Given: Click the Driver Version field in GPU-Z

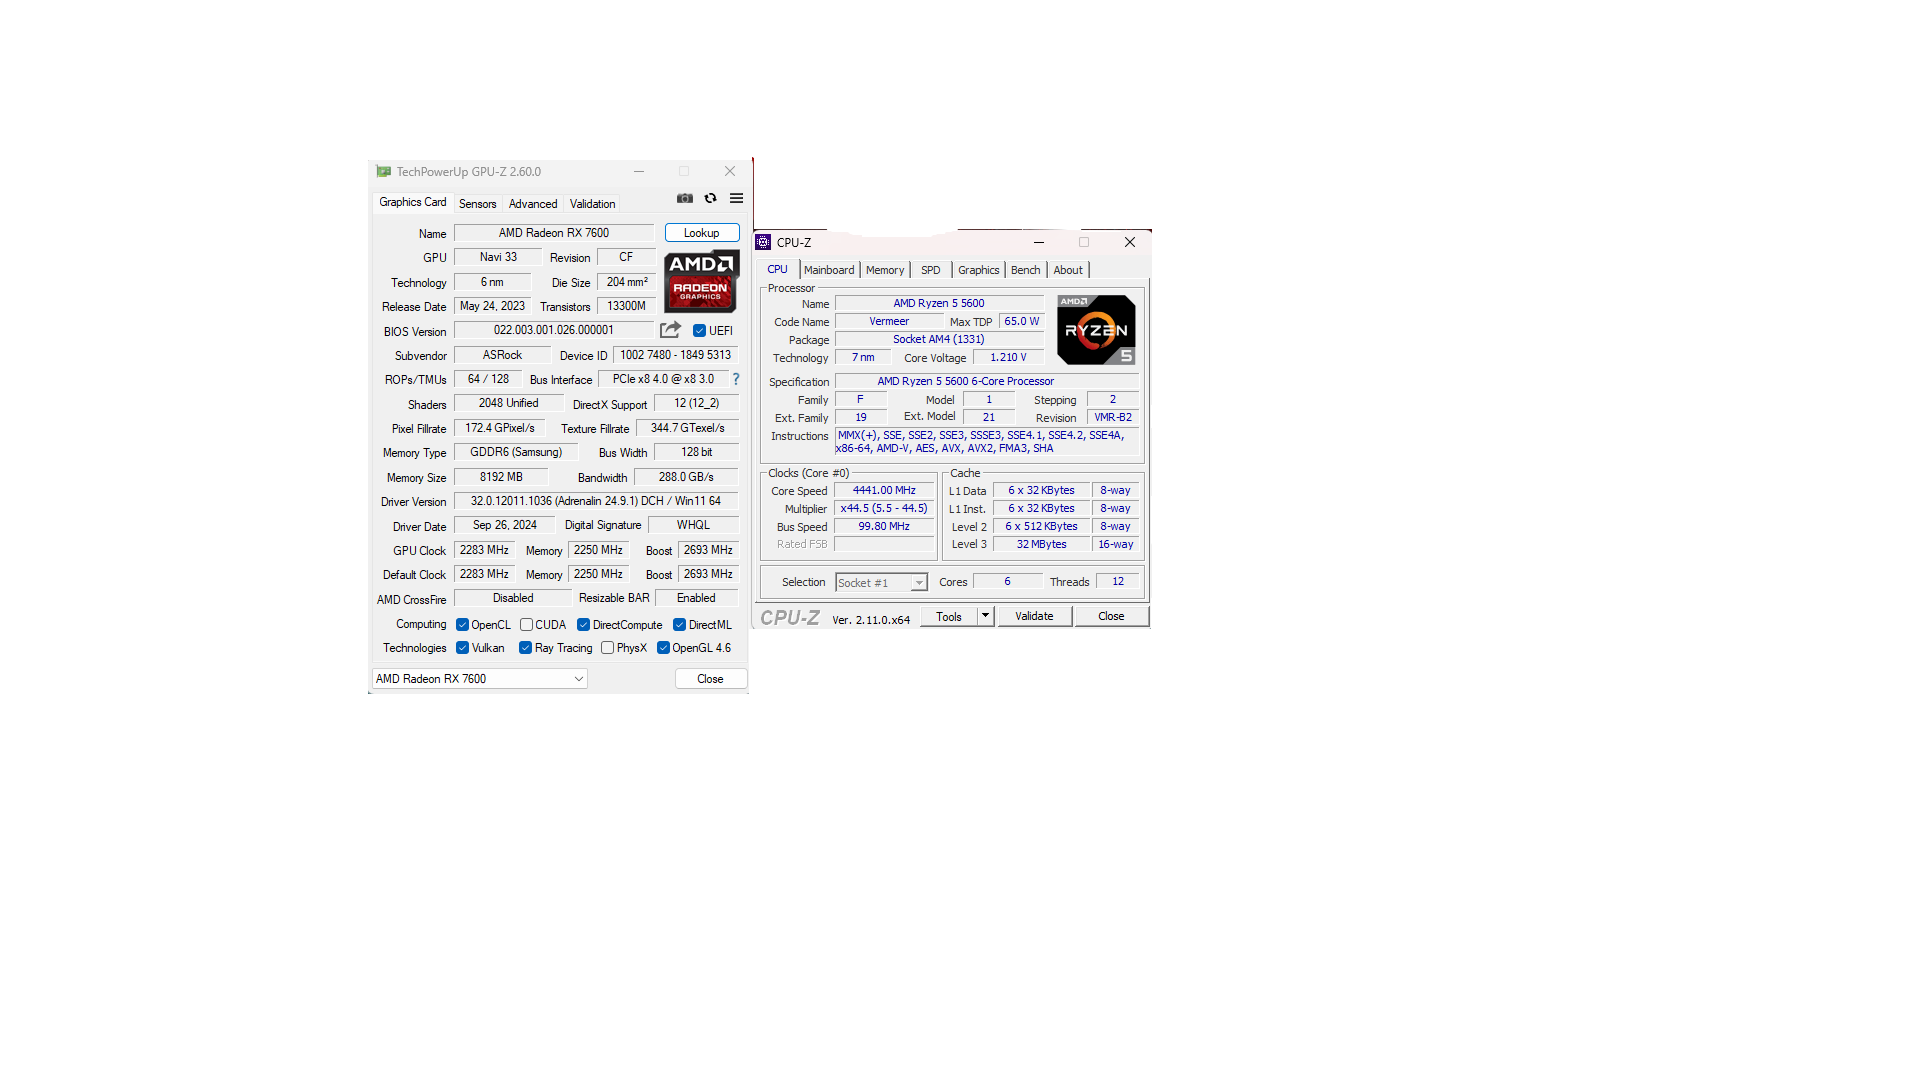Looking at the screenshot, I should 596,501.
